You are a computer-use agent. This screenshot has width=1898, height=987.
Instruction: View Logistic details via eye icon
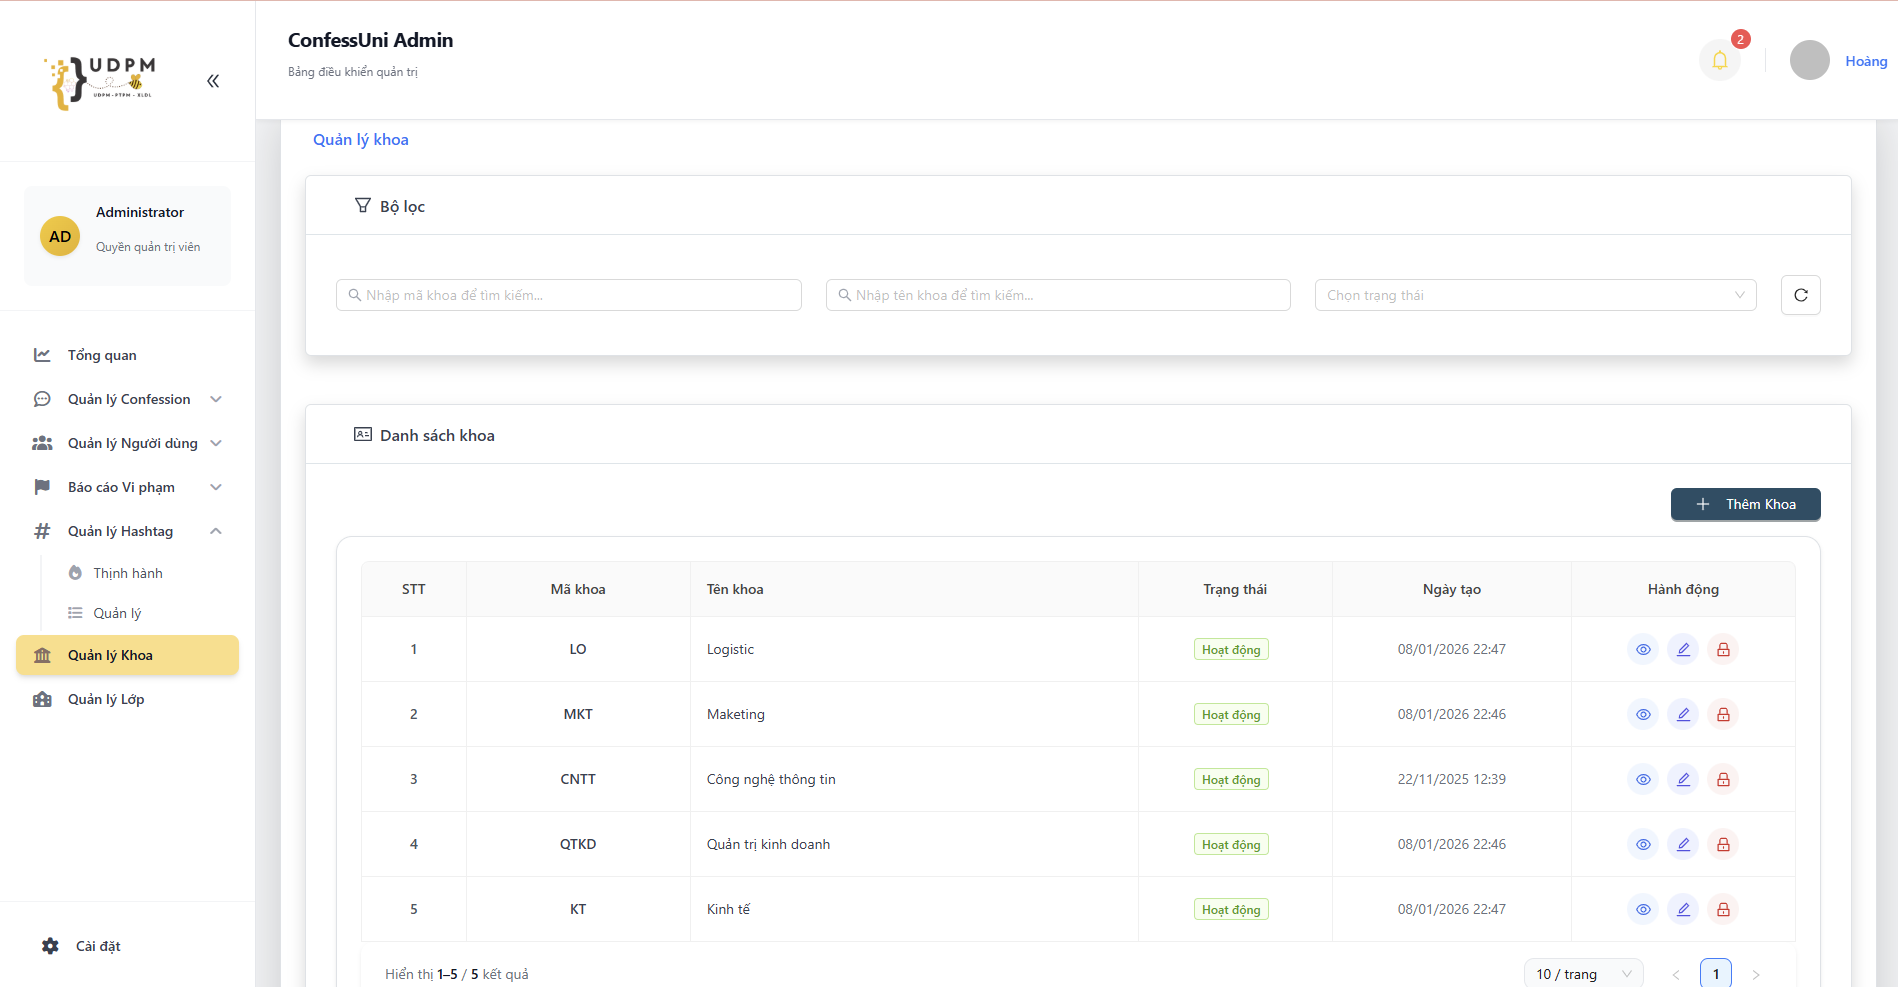click(1643, 649)
